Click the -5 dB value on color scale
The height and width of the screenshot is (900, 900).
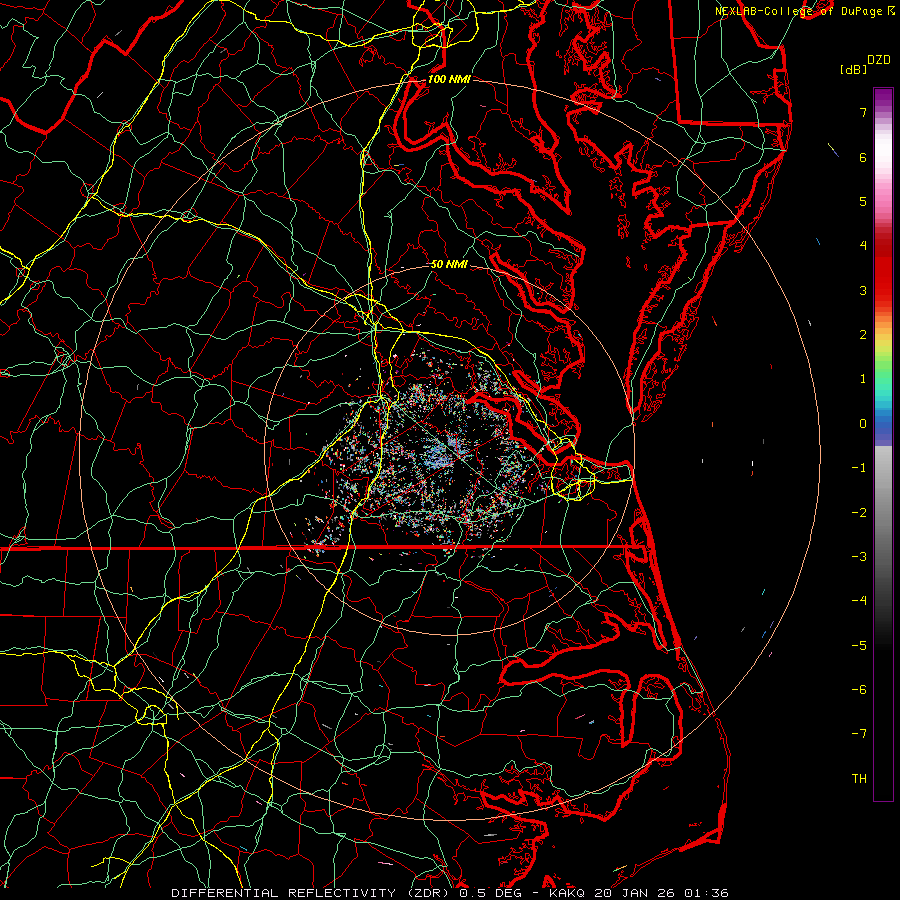tap(859, 646)
